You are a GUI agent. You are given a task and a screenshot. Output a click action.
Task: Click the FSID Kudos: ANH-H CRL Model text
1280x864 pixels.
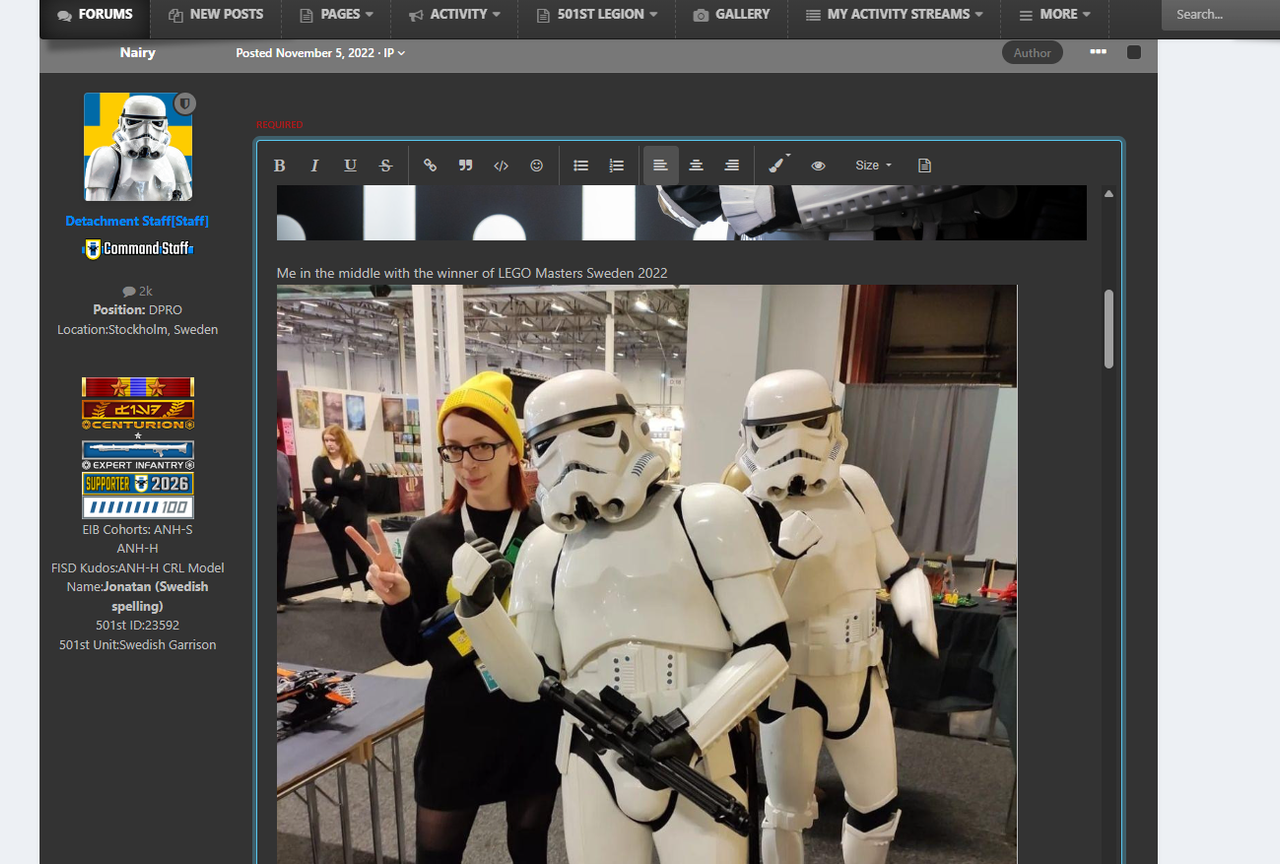pos(138,568)
